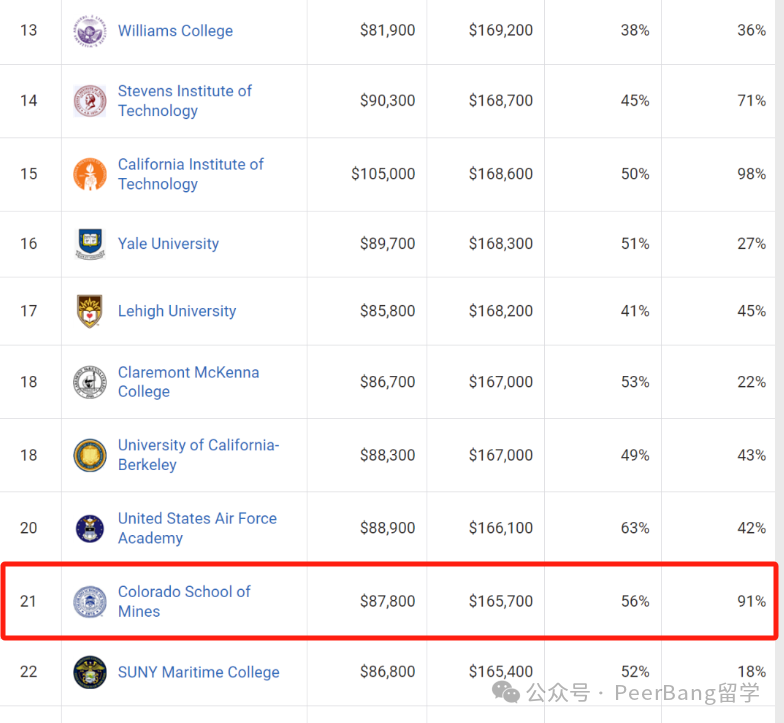Open the Williams College link
The height and width of the screenshot is (723, 784).
coord(176,31)
